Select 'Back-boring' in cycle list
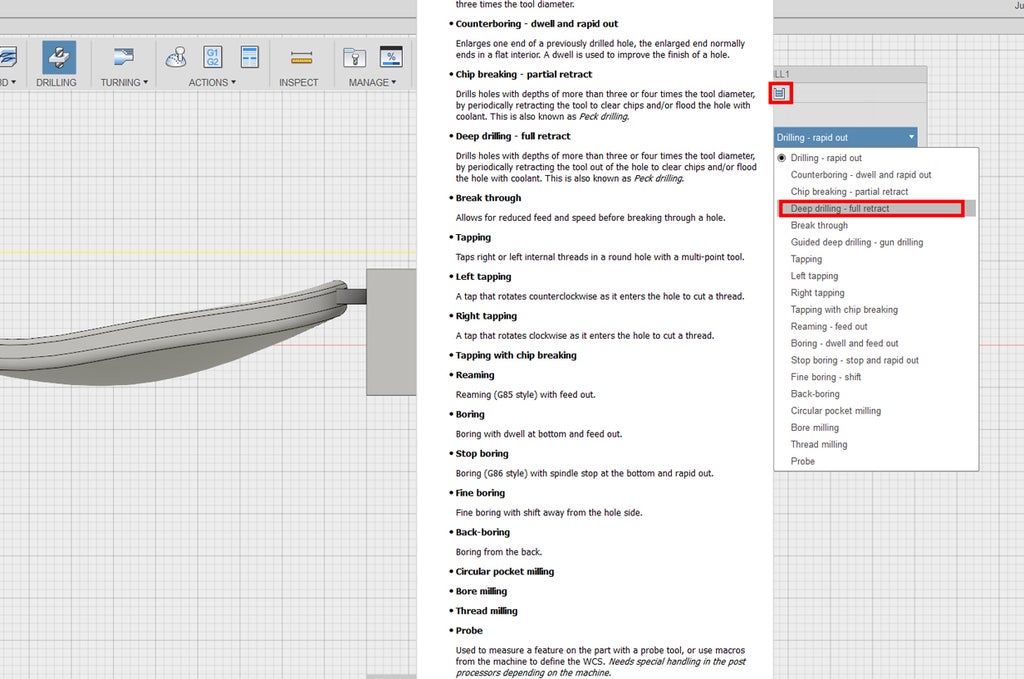 pos(876,394)
